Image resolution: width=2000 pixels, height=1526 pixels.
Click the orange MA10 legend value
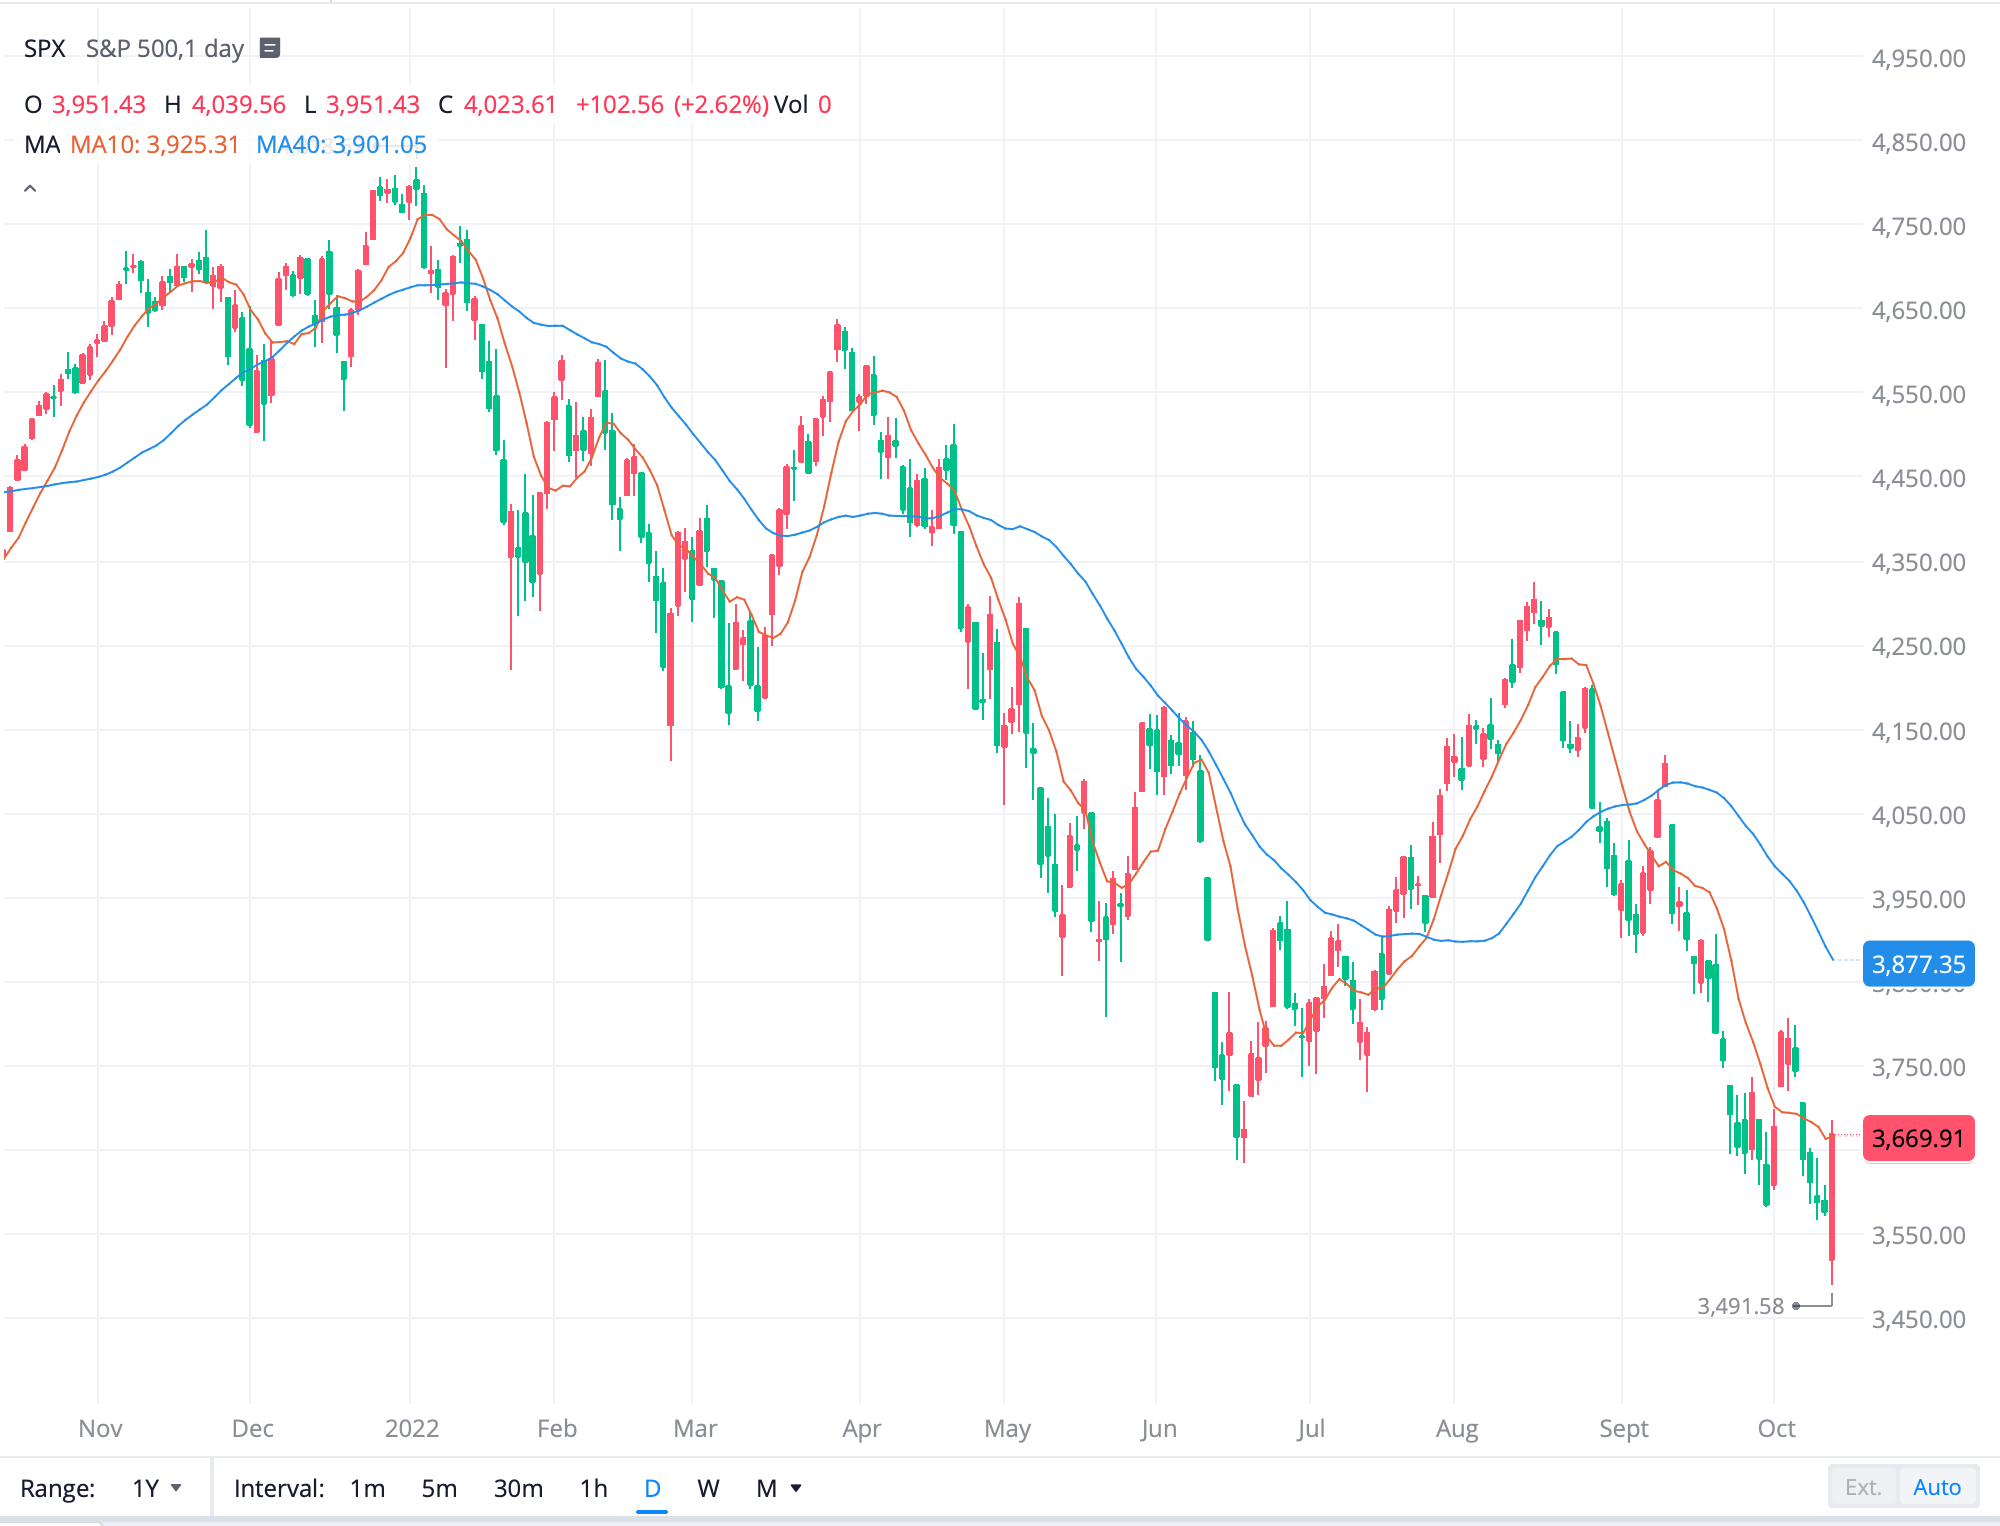(x=154, y=145)
